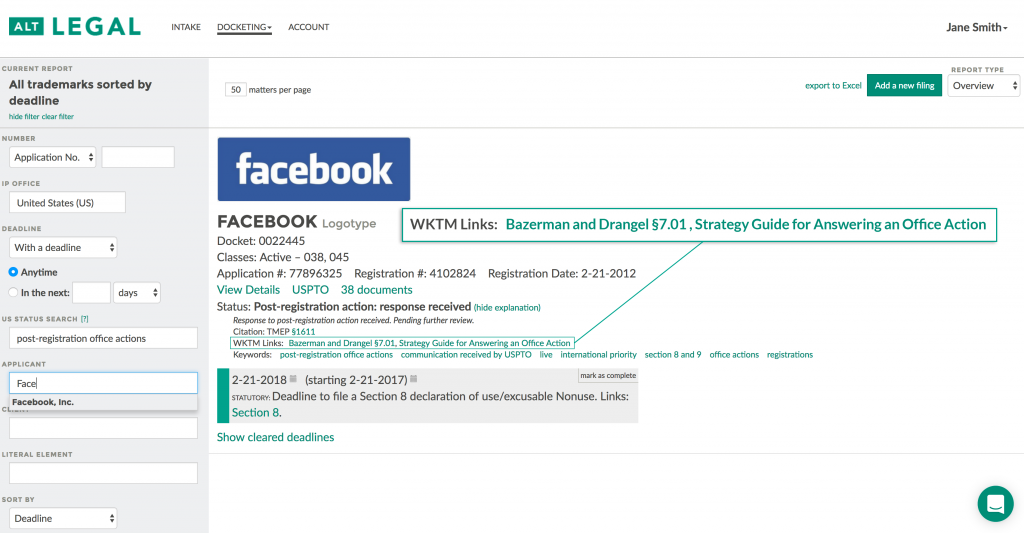Focus the IP Office United States field

pos(67,202)
